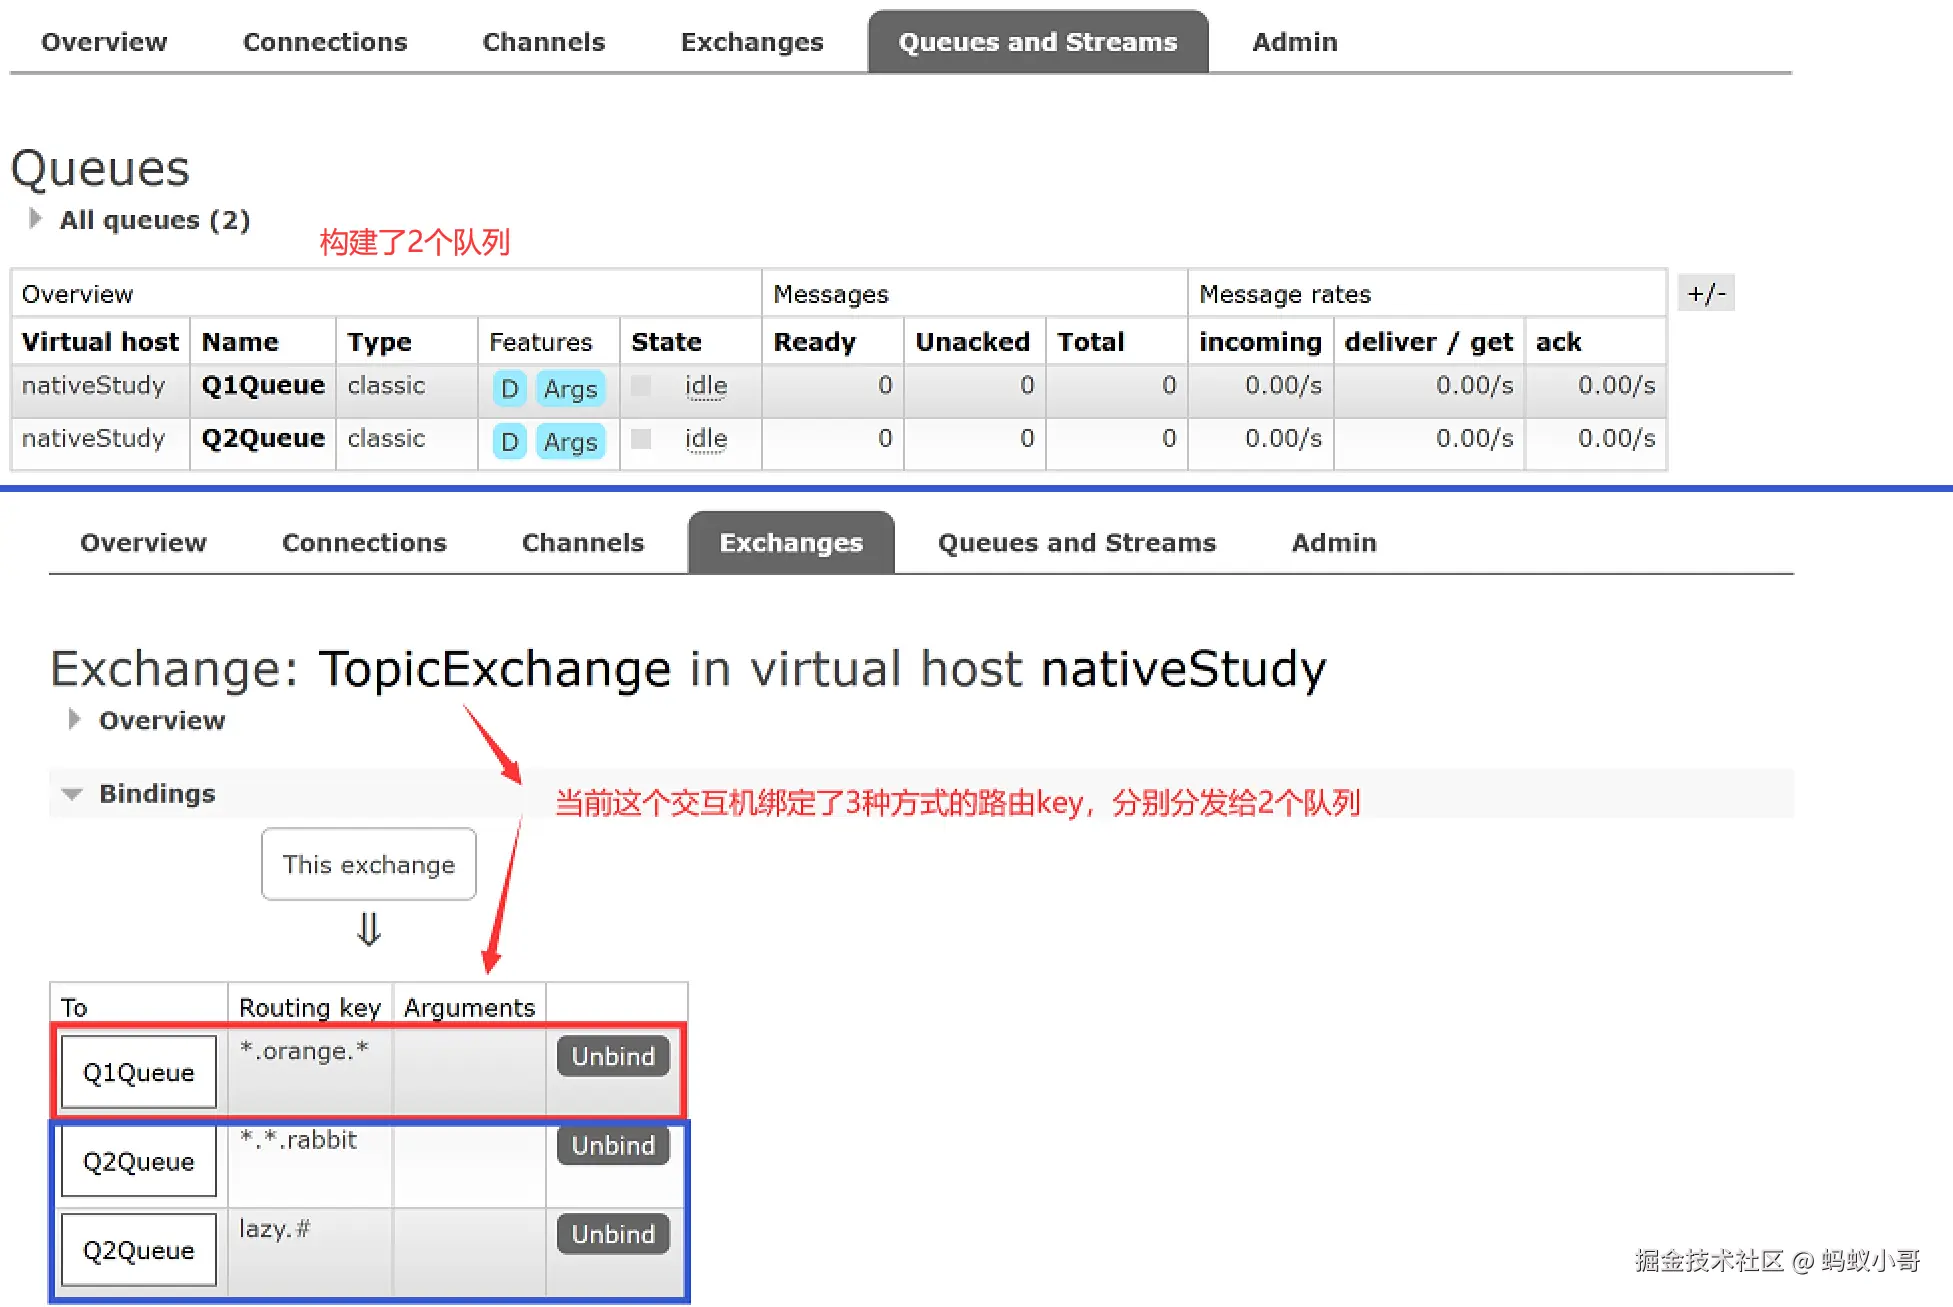Click the Args badge for Q1Queue
The height and width of the screenshot is (1307, 1953).
click(570, 388)
